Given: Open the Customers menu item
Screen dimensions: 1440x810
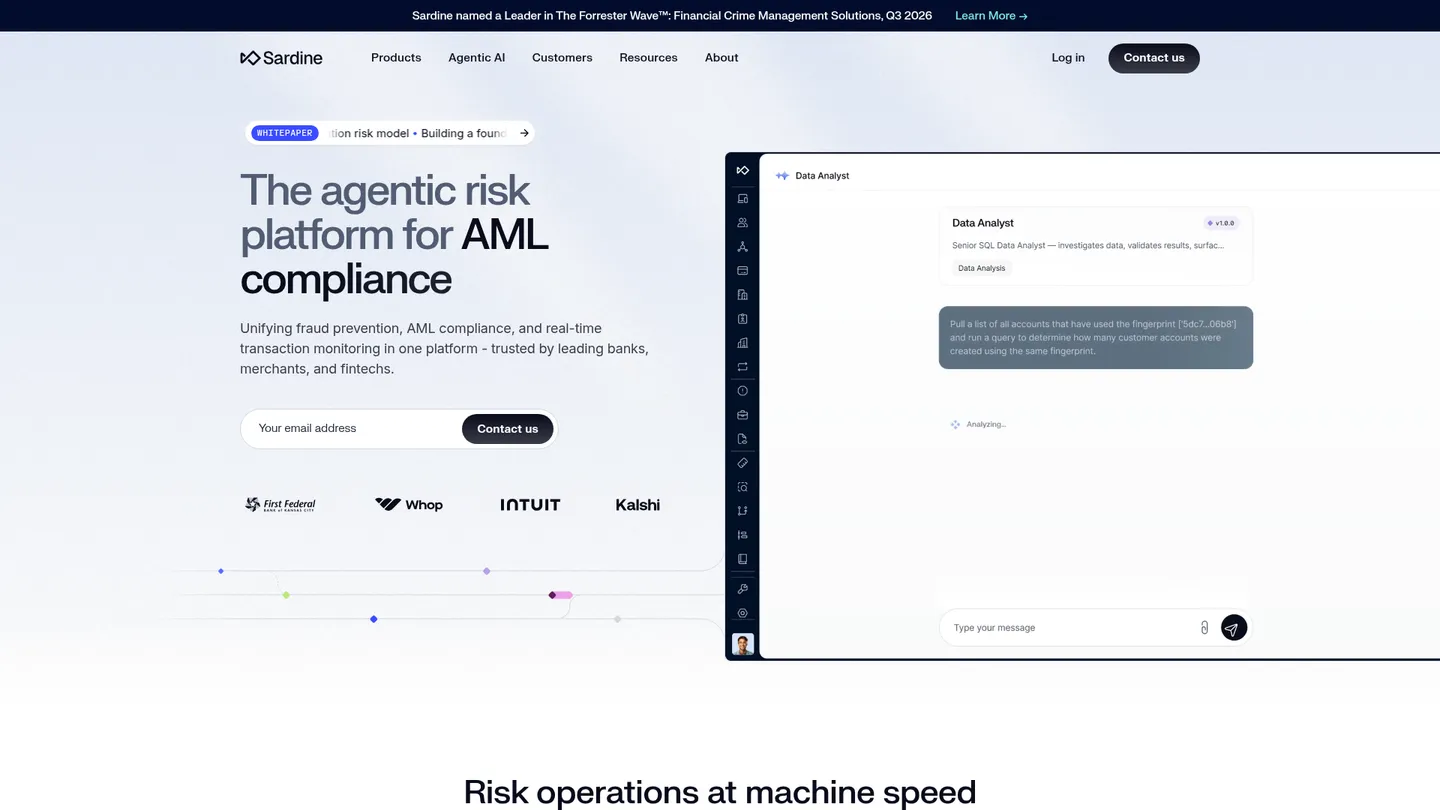Looking at the screenshot, I should point(562,58).
